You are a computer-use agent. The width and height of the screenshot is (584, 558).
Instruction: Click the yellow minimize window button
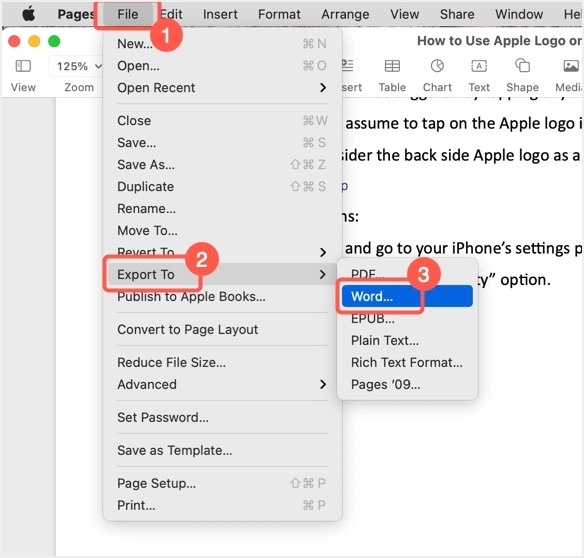tap(34, 41)
